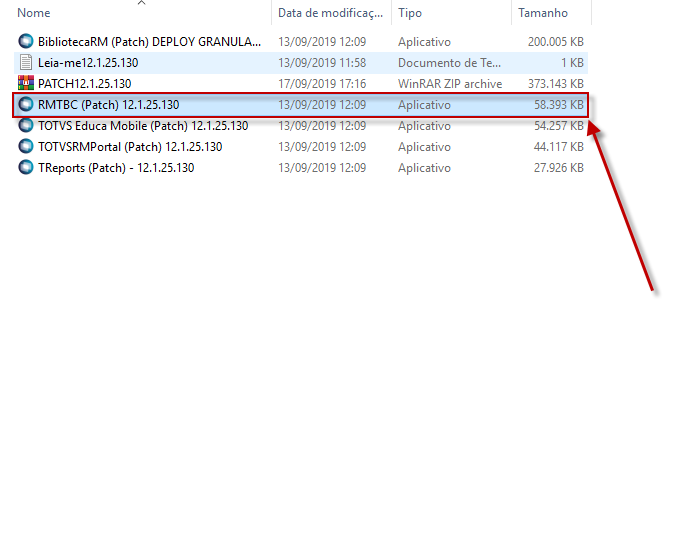This screenshot has height=546, width=676.
Task: Click the size 54.257 KB
Action: tap(558, 126)
